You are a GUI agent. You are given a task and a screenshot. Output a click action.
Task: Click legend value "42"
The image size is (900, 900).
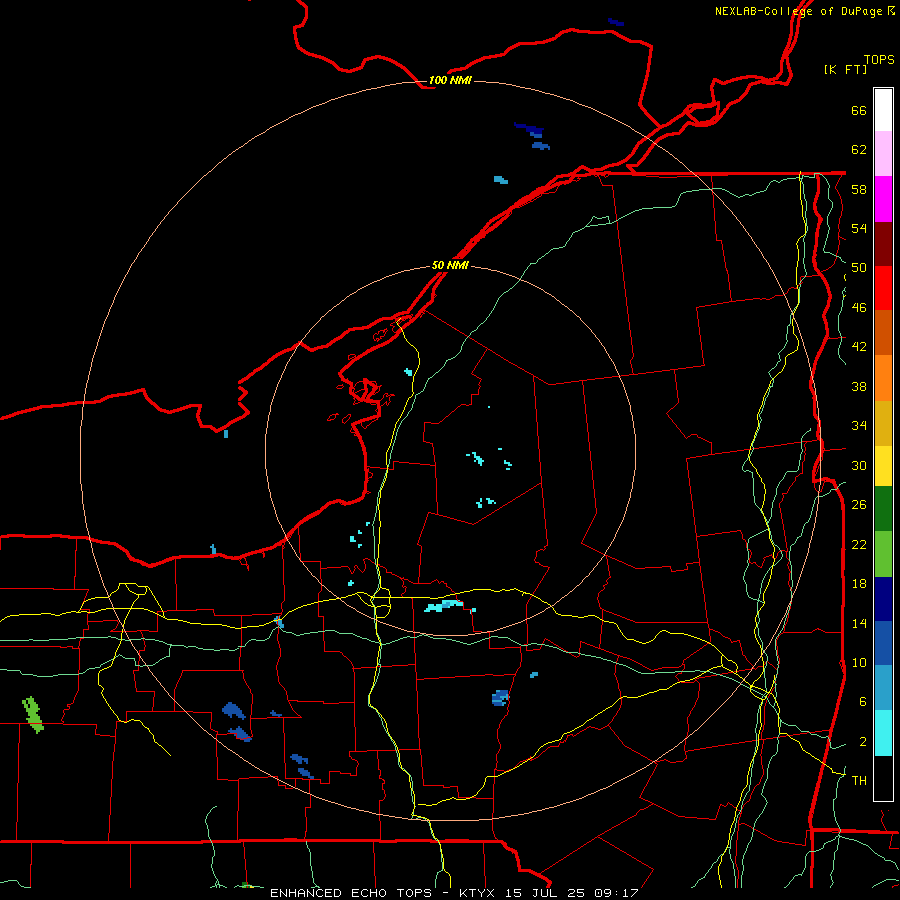(859, 347)
